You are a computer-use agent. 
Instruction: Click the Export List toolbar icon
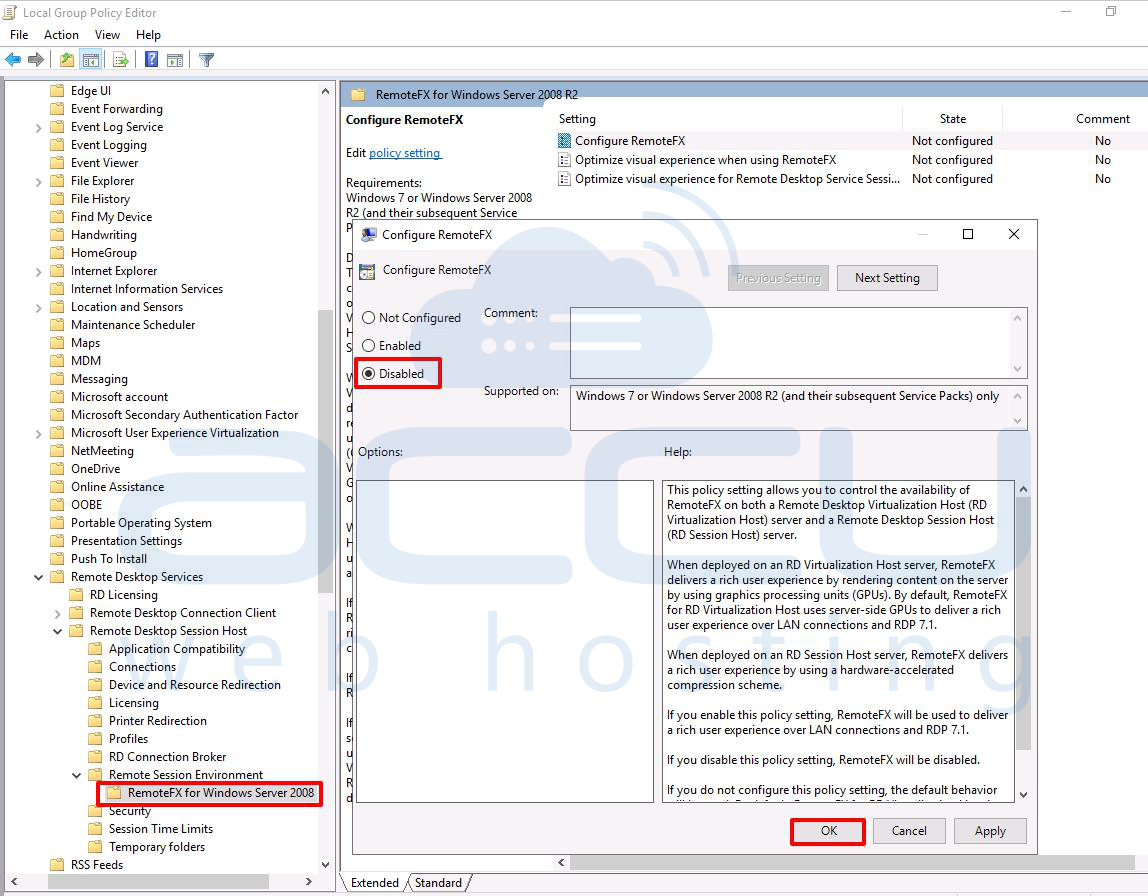coord(121,60)
